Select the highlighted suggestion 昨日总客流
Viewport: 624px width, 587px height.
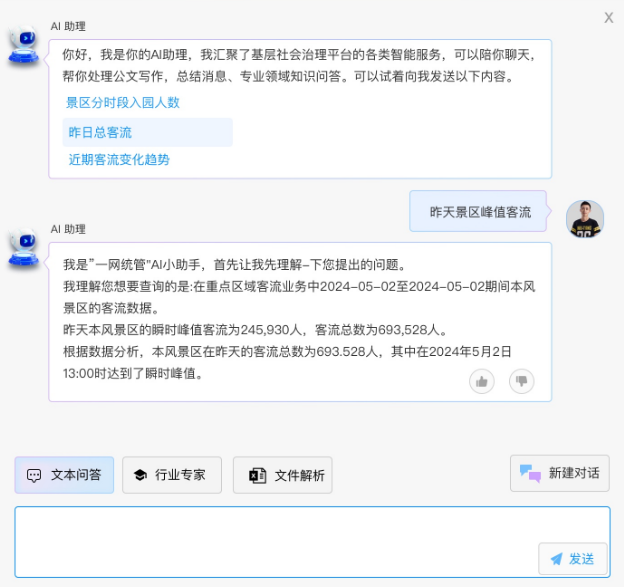[100, 132]
